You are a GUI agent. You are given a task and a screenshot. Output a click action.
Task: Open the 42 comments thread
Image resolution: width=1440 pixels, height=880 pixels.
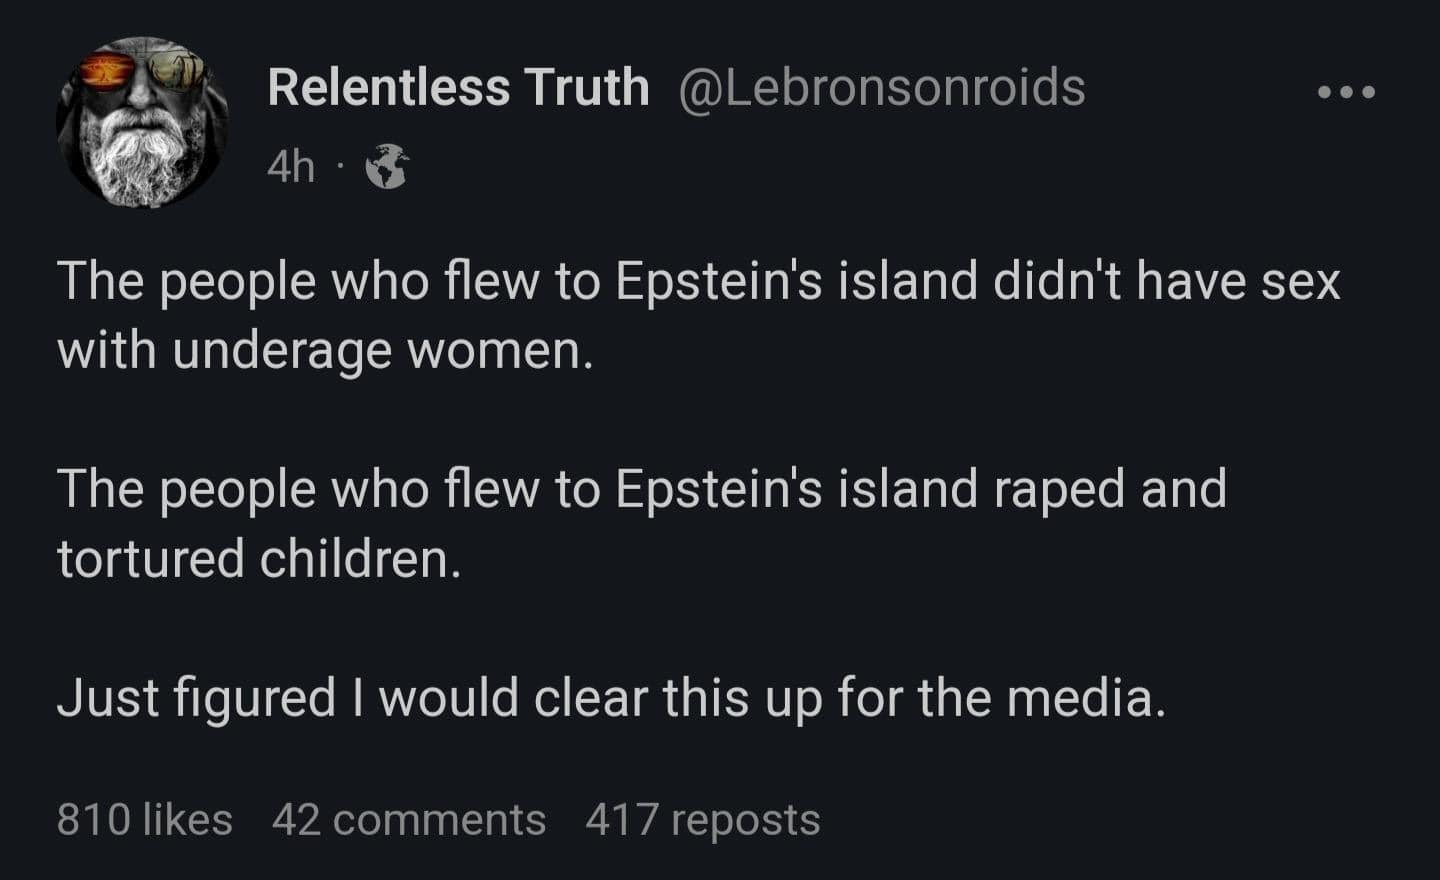pos(409,820)
